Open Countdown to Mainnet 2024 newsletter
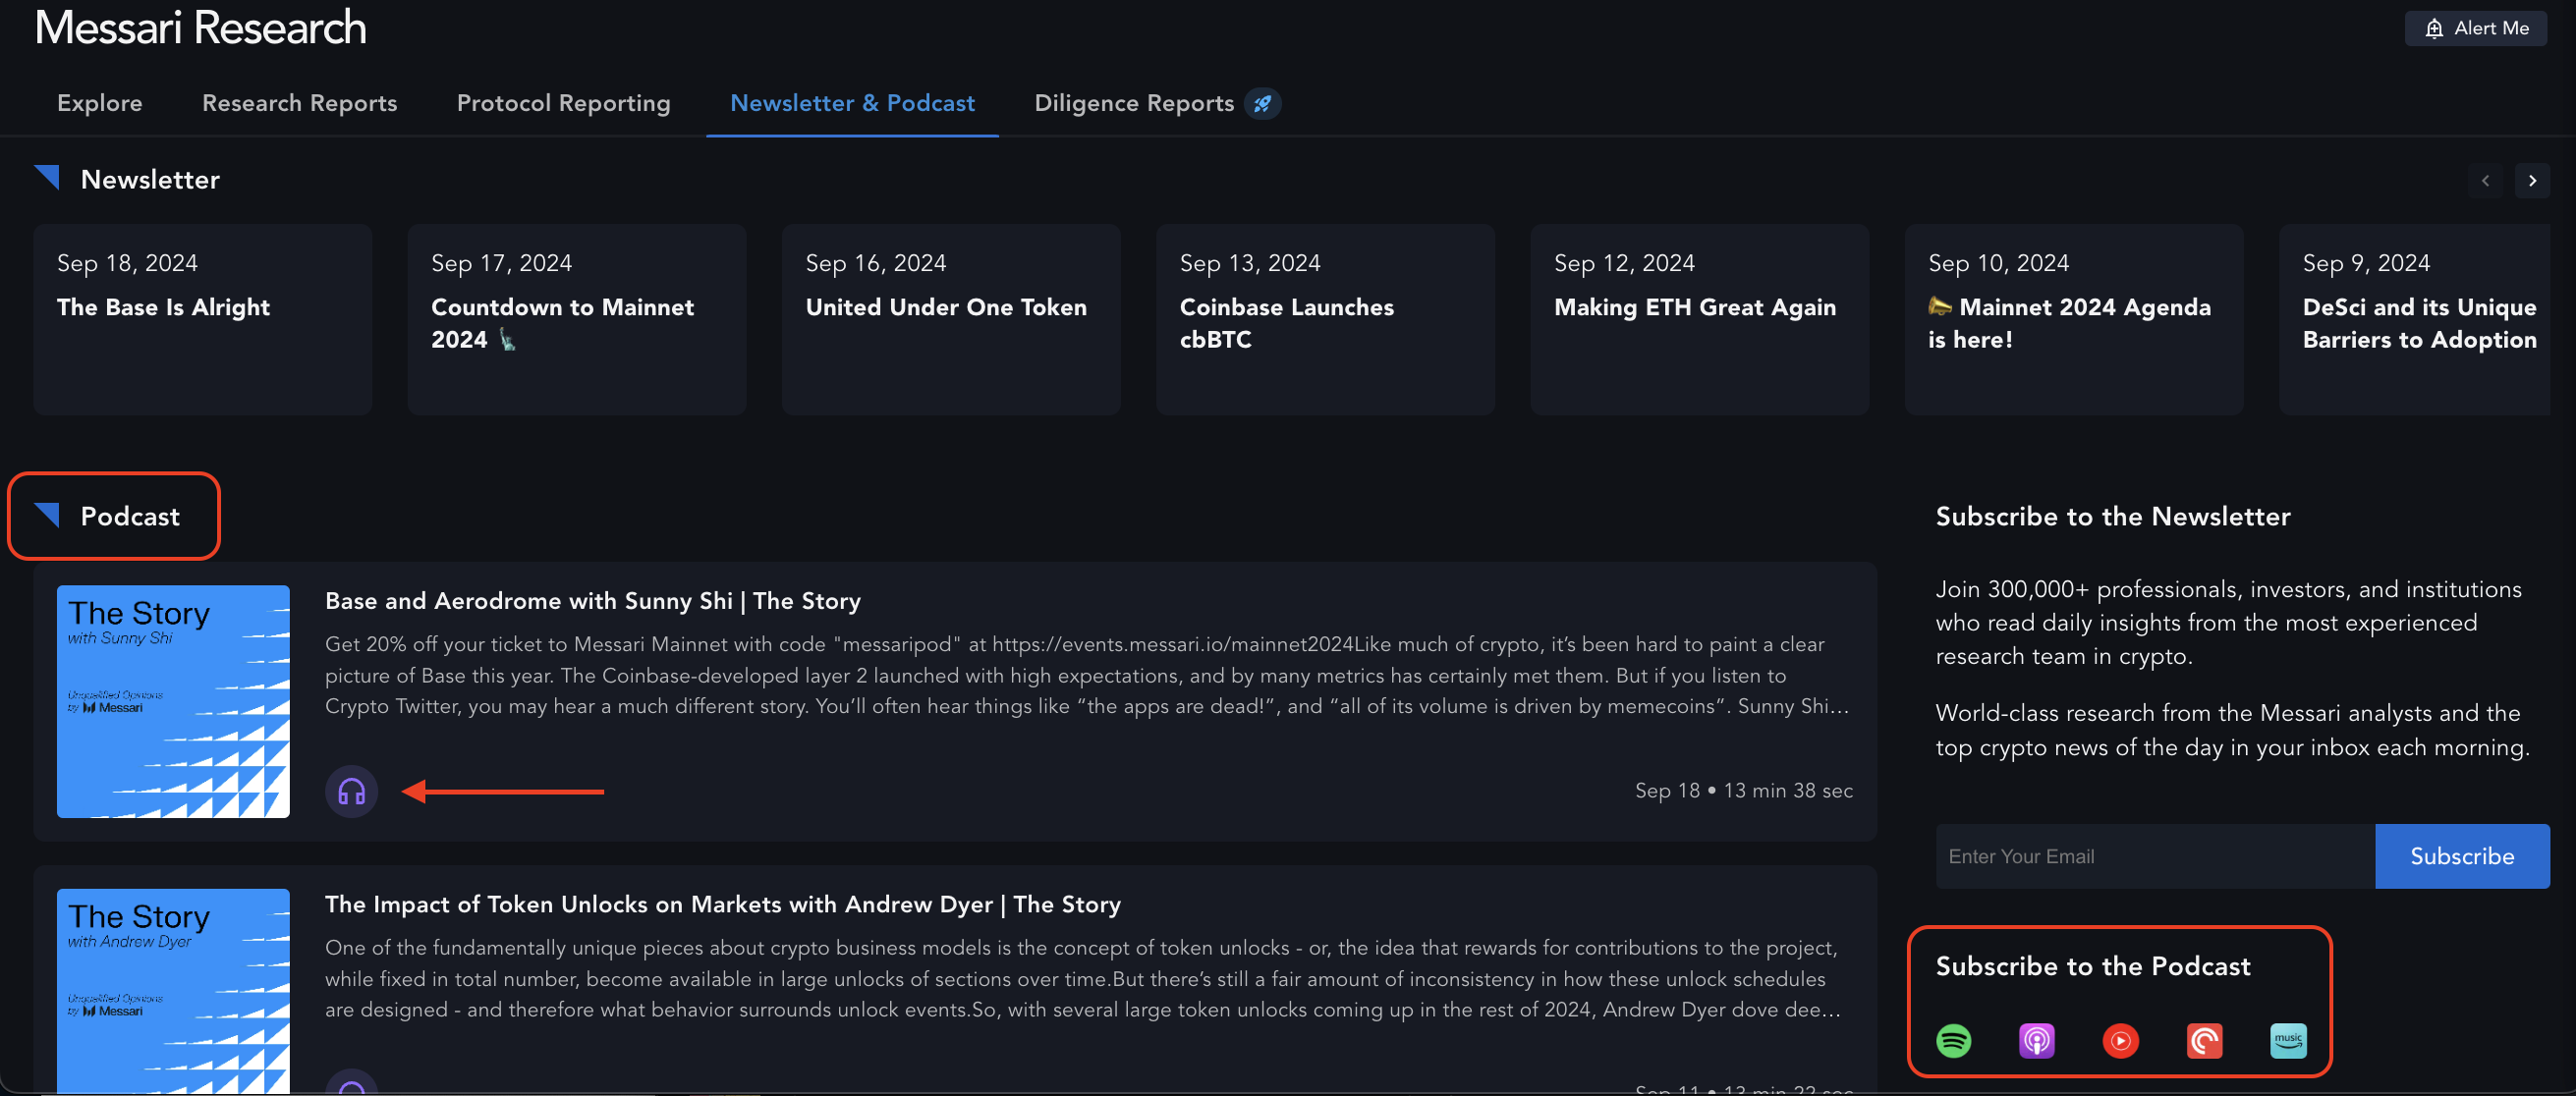Screen dimensions: 2576x1096 tap(577, 319)
